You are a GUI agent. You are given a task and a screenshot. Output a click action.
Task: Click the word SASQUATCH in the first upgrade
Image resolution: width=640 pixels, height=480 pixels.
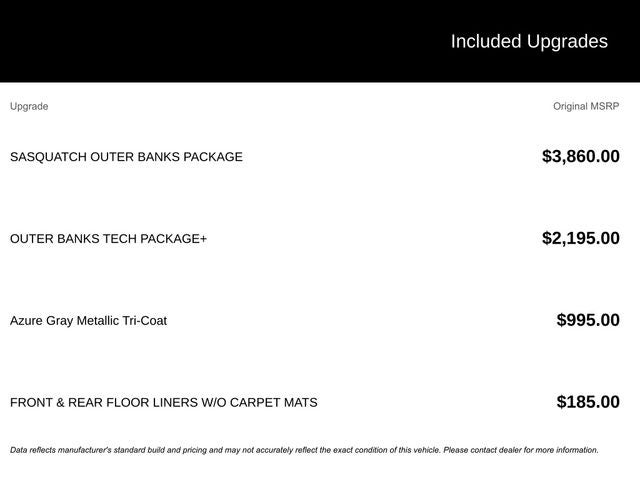(x=47, y=157)
